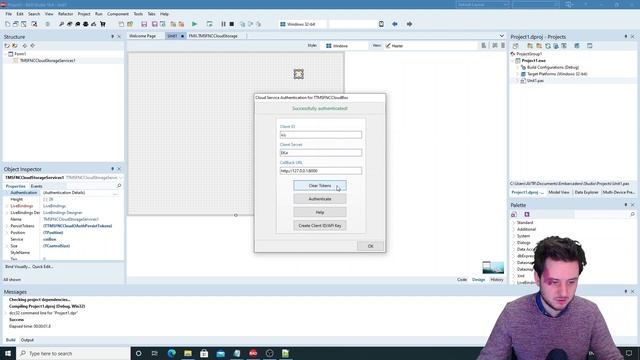Pin the Object Inspector panel pushpin
Image resolution: width=640 pixels, height=360 pixels.
tap(113, 169)
